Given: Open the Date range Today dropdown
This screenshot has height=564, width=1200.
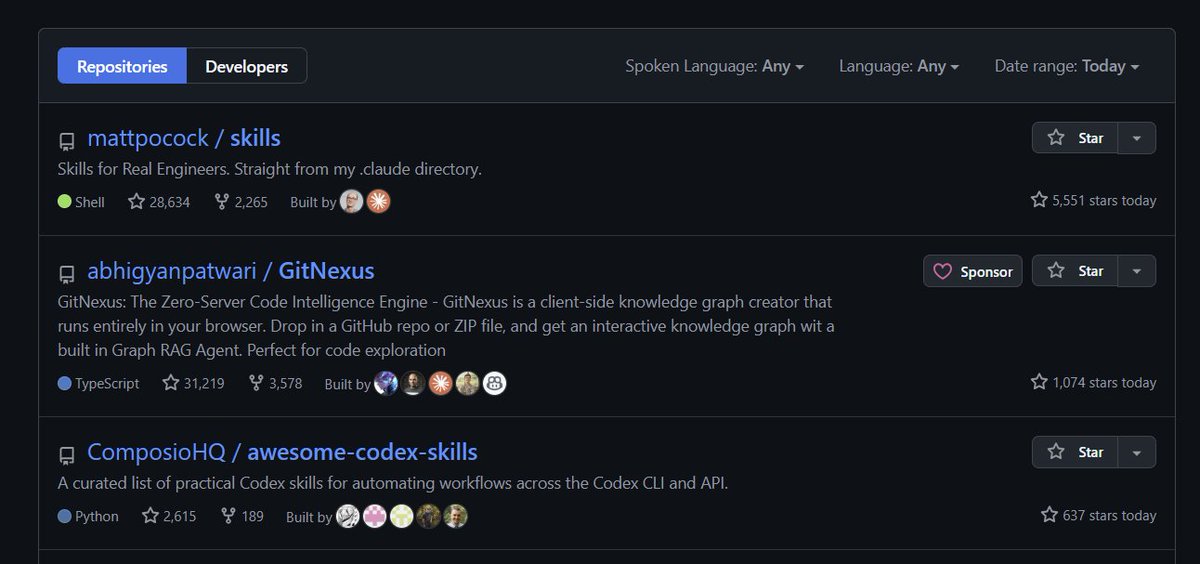Looking at the screenshot, I should [x=1067, y=66].
